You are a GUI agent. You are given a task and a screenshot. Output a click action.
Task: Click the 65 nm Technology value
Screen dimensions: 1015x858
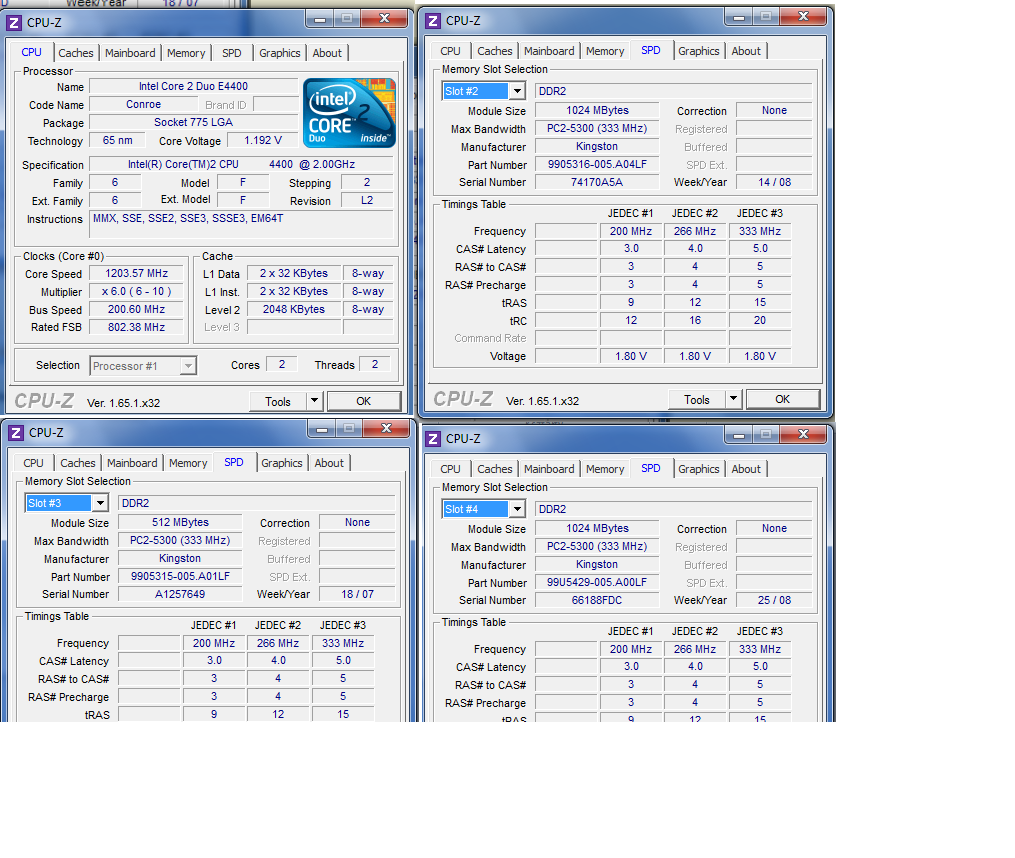tap(118, 141)
